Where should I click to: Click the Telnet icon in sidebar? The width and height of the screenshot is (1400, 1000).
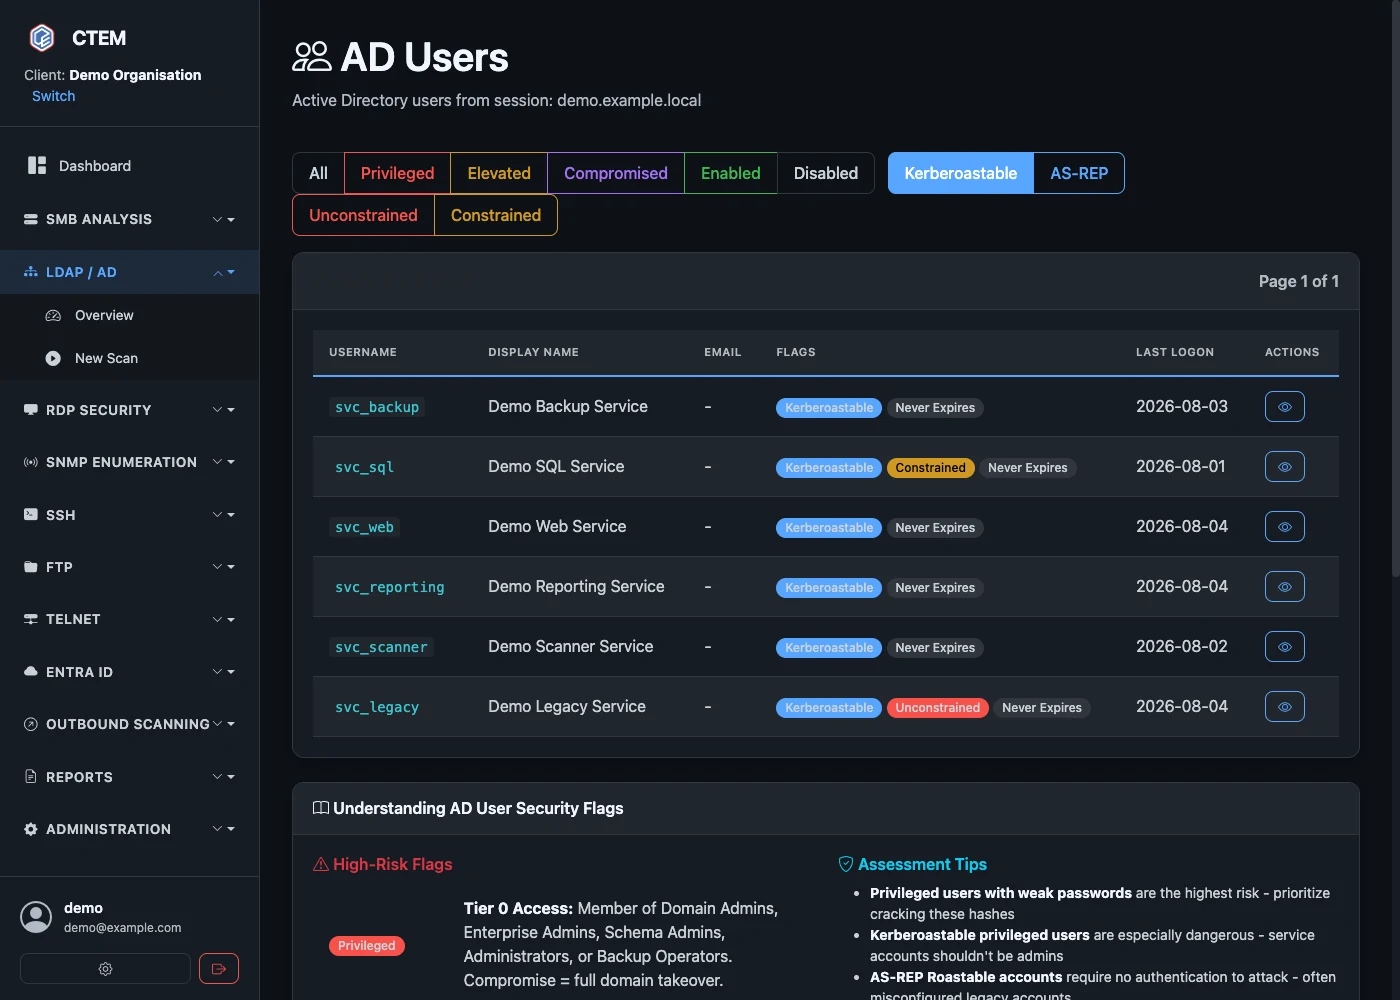pos(31,619)
